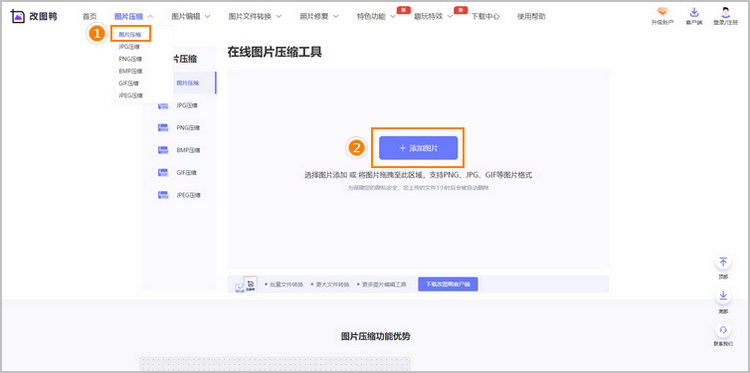Image resolution: width=750 pixels, height=373 pixels.
Task: Click the 改图鸭 logo icon
Action: (17, 16)
